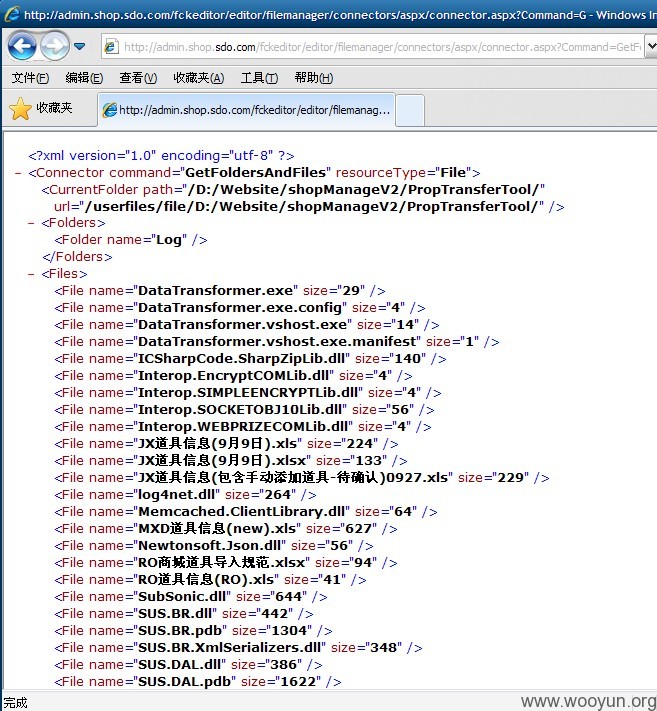This screenshot has width=657, height=711.
Task: Open the 工具(T) menu
Action: (259, 78)
